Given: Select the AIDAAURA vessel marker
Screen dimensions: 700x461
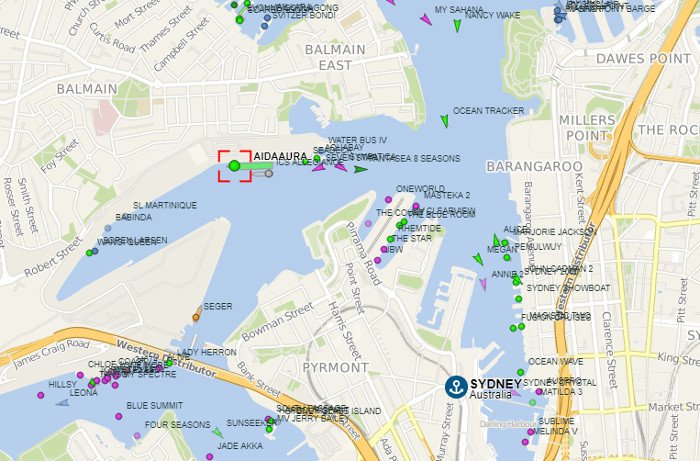Looking at the screenshot, I should pos(234,166).
